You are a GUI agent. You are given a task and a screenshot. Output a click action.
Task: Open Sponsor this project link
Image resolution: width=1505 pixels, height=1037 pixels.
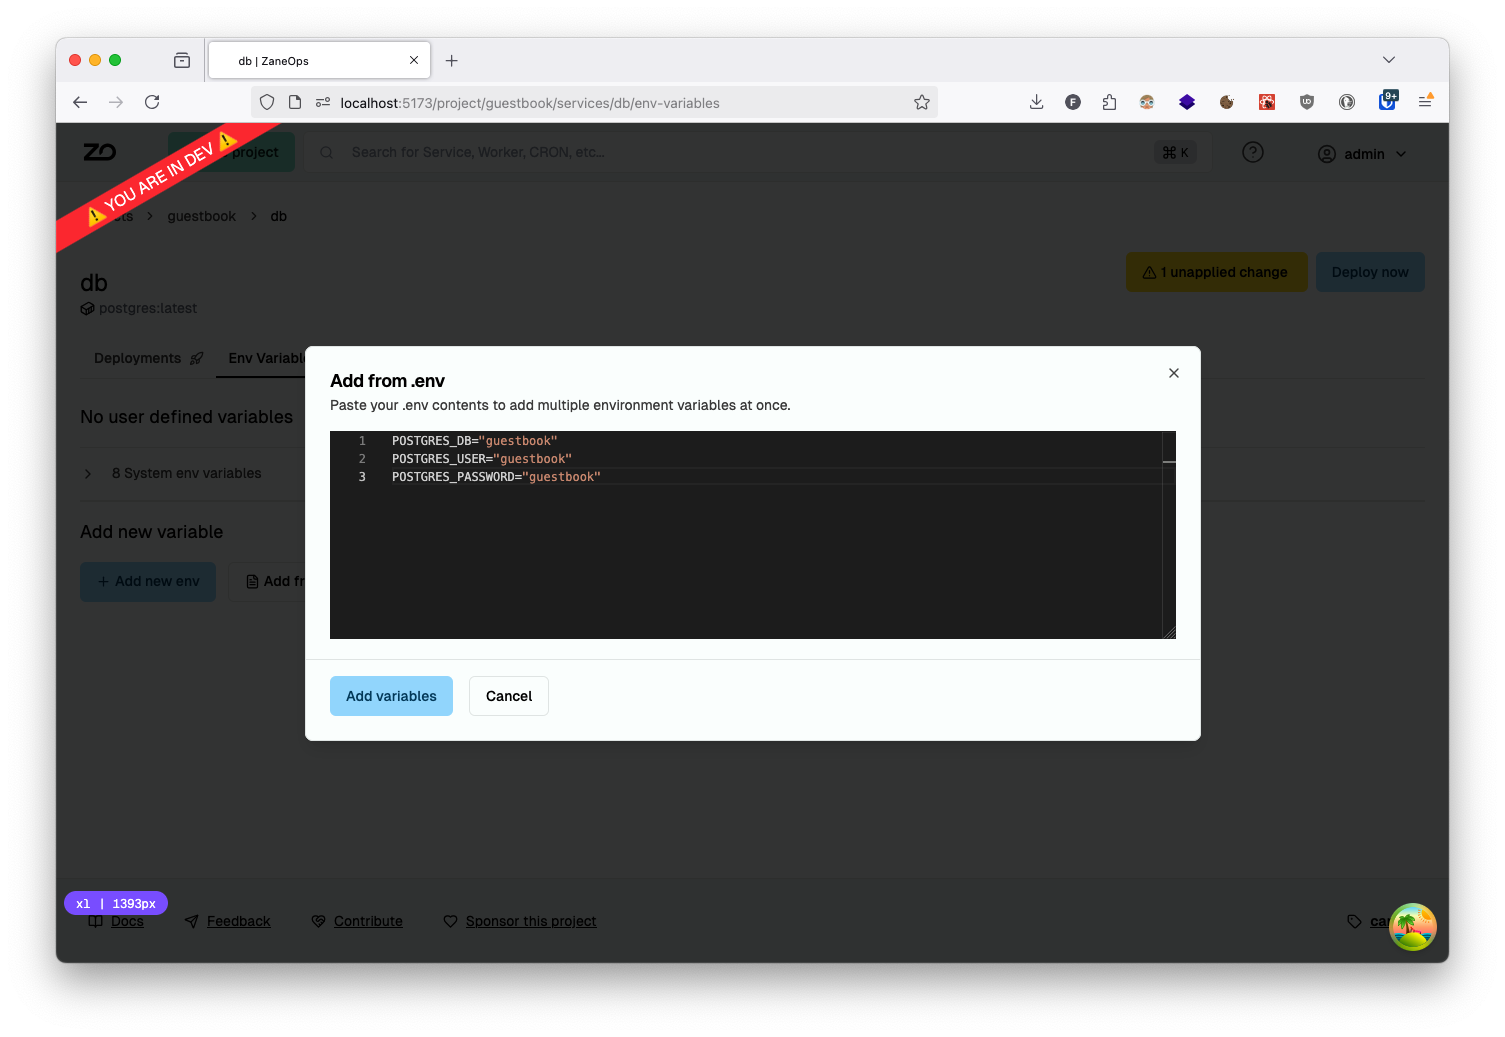point(520,921)
